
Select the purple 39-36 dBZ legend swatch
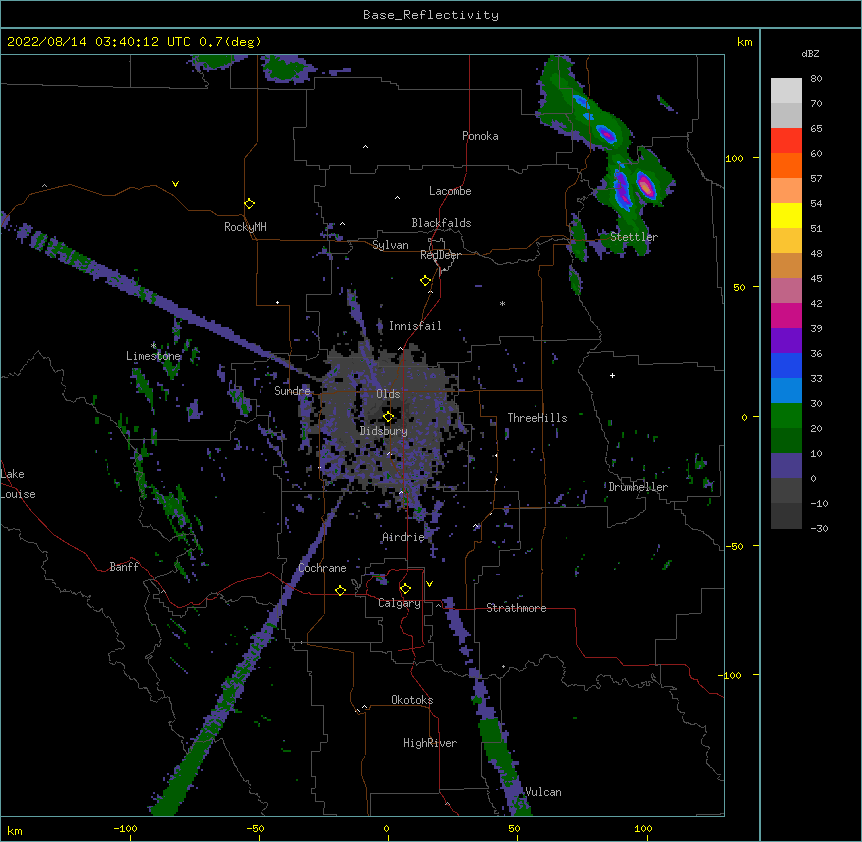pos(786,341)
